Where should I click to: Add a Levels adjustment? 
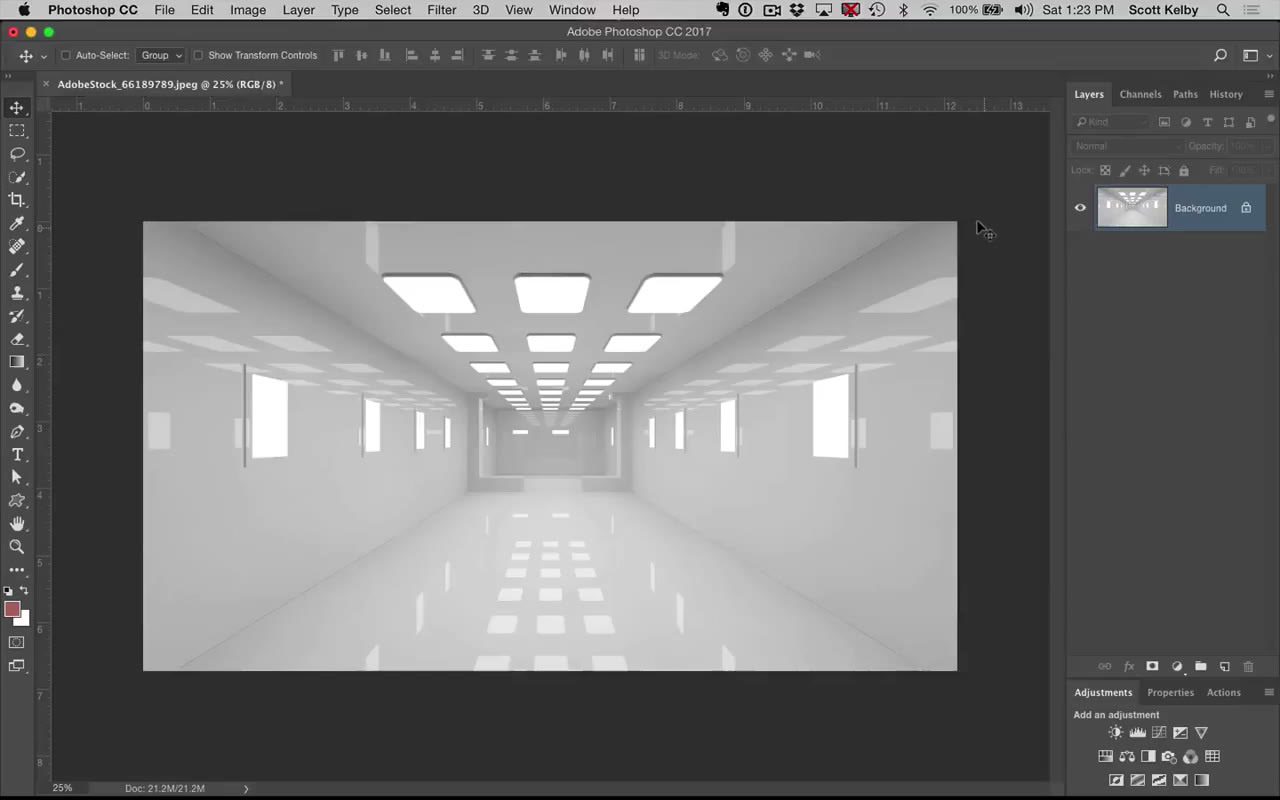pos(1137,732)
